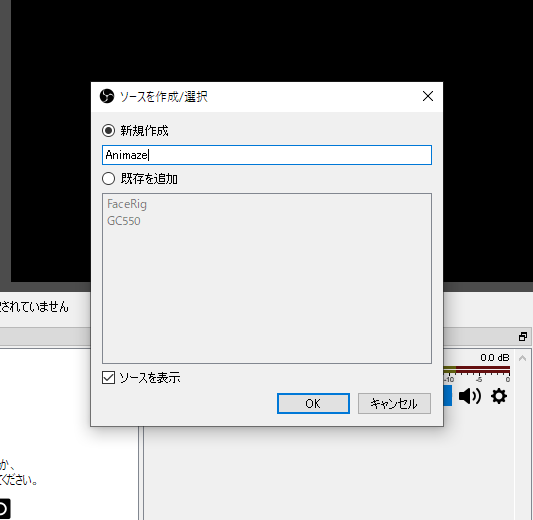The width and height of the screenshot is (533, 520).
Task: Select the 新規作成 radio button
Action: pyautogui.click(x=108, y=131)
